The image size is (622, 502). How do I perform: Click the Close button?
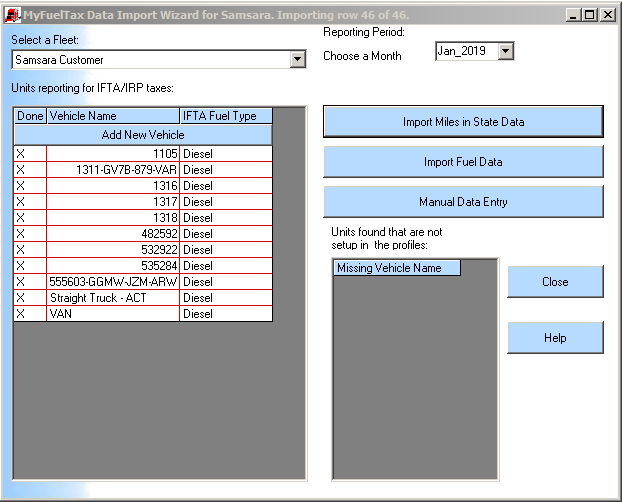click(x=555, y=282)
